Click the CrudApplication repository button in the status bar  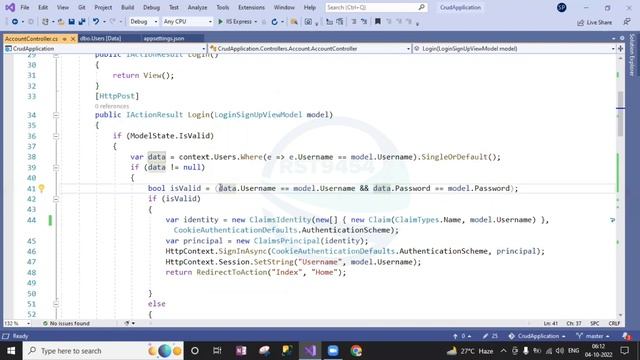pyautogui.click(x=537, y=336)
